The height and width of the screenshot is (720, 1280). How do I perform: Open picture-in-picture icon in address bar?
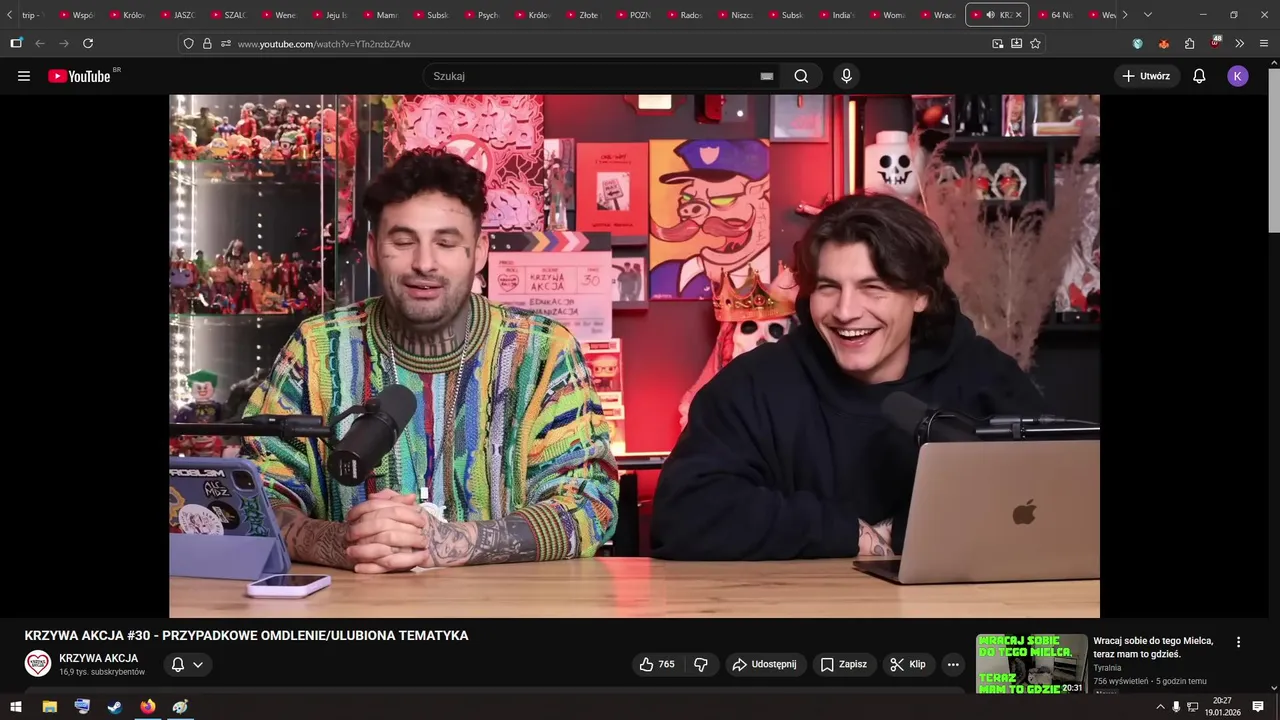click(x=997, y=44)
